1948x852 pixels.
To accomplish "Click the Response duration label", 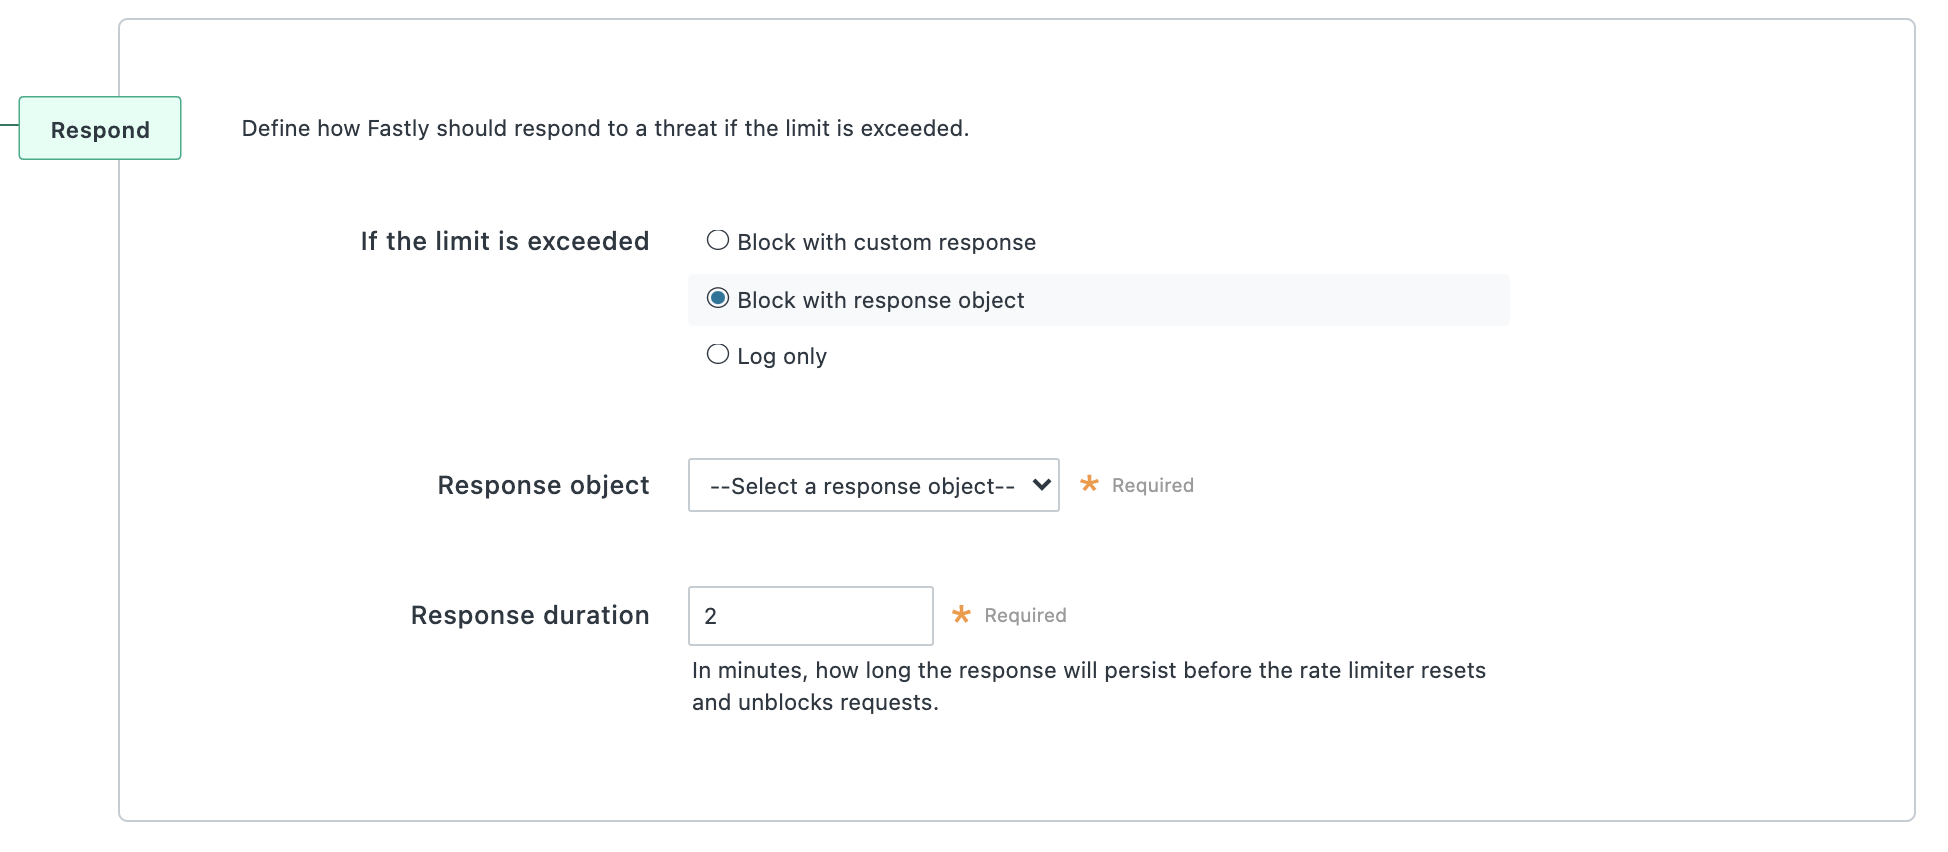I will (x=530, y=615).
